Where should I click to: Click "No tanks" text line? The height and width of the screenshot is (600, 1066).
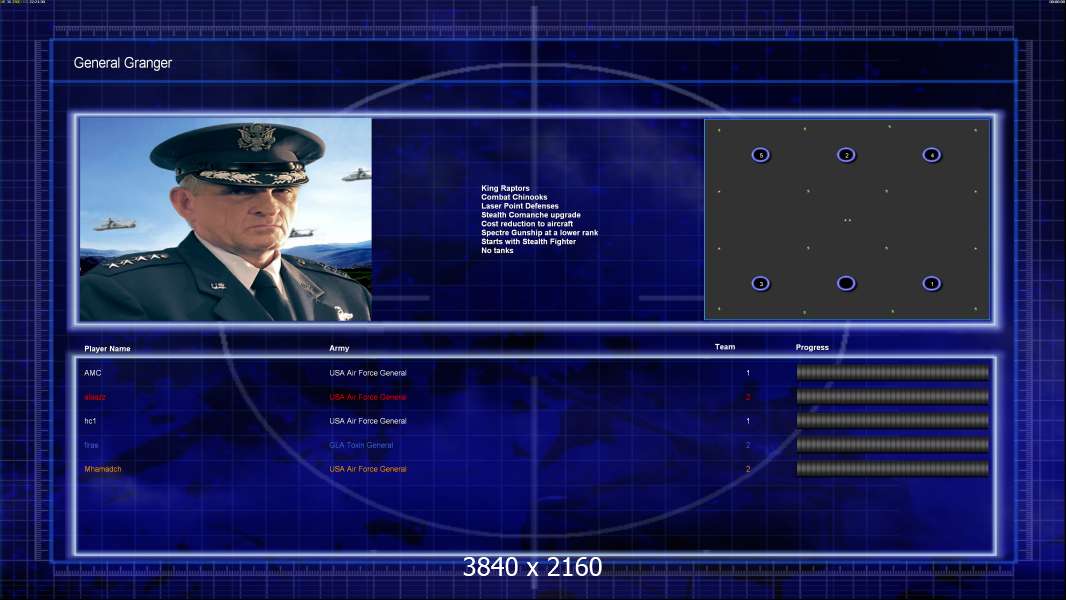[497, 251]
